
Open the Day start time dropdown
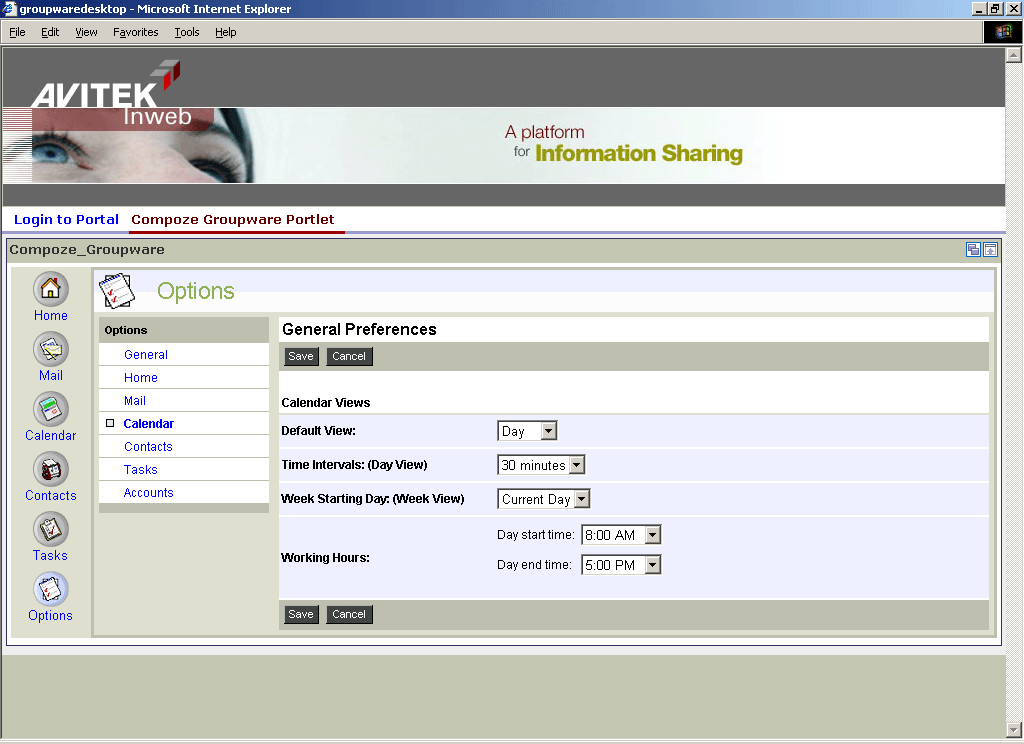(x=652, y=535)
